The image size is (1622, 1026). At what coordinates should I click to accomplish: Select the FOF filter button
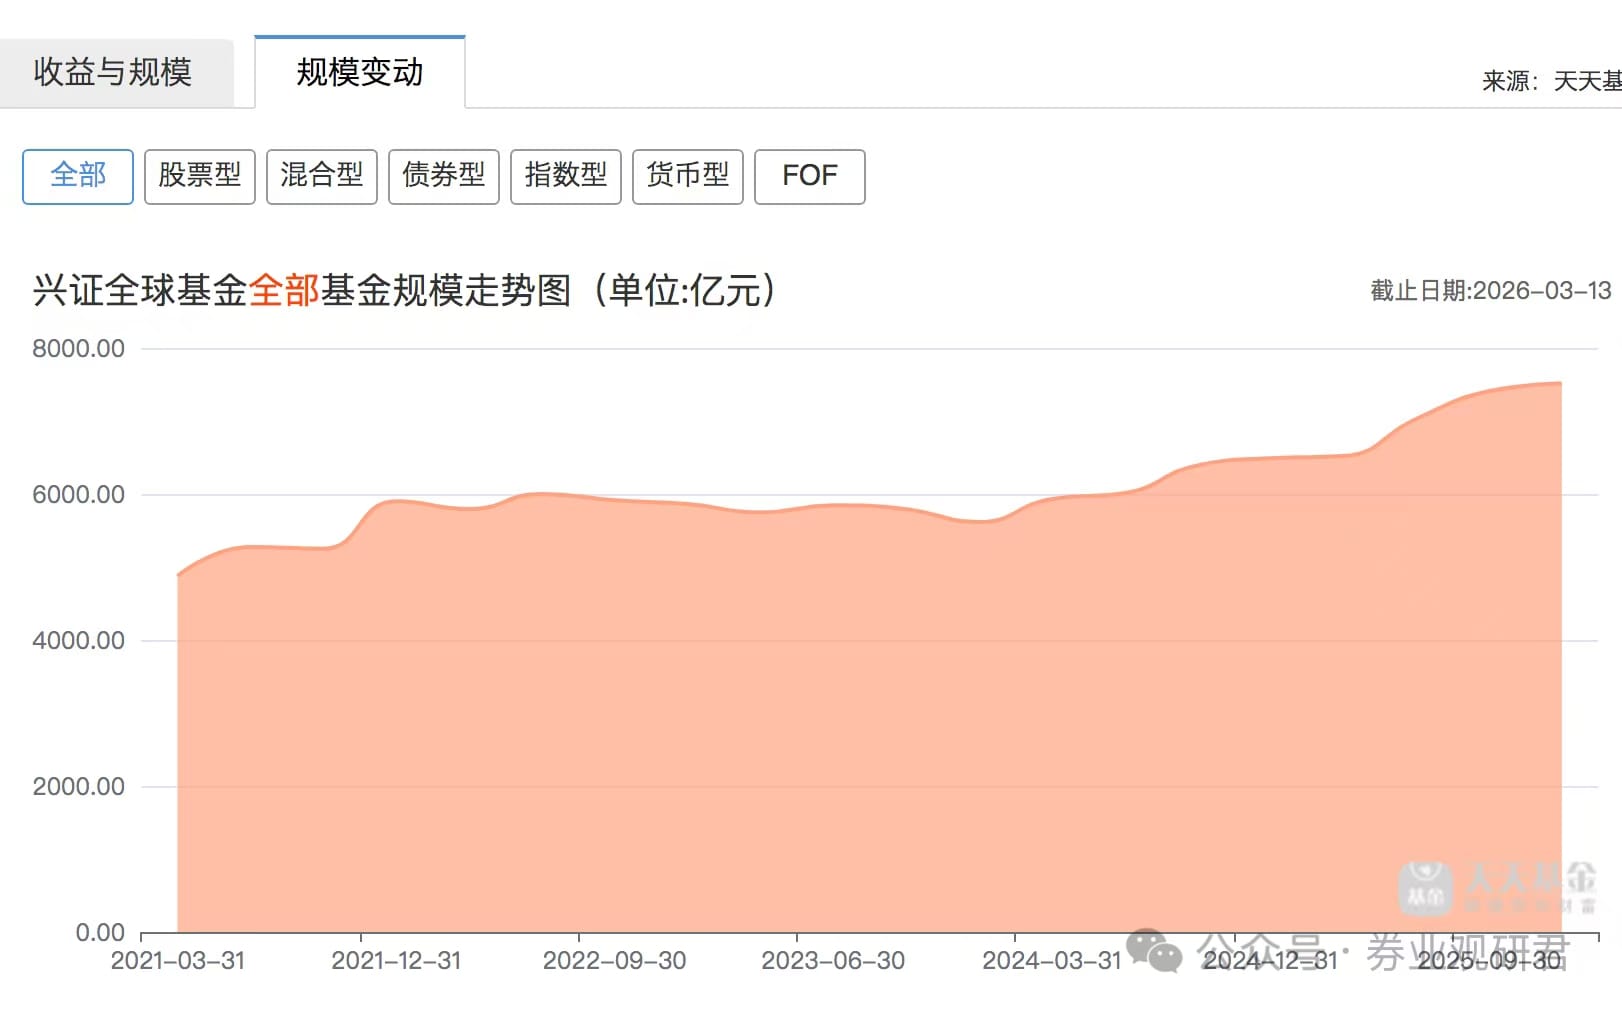[x=810, y=176]
